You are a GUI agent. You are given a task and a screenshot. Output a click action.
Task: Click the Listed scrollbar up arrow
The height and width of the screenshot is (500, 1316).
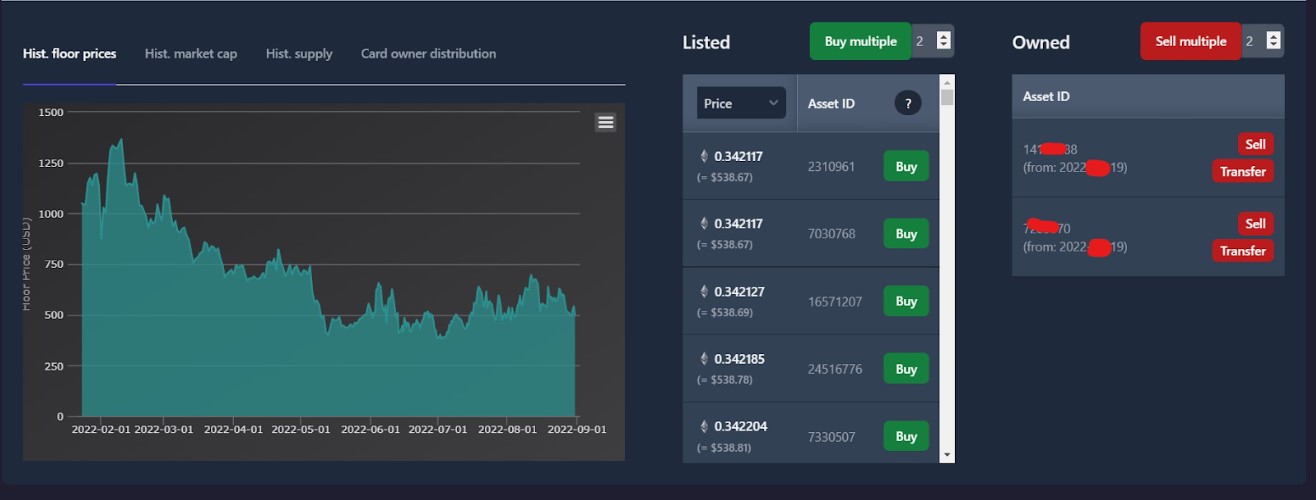947,81
